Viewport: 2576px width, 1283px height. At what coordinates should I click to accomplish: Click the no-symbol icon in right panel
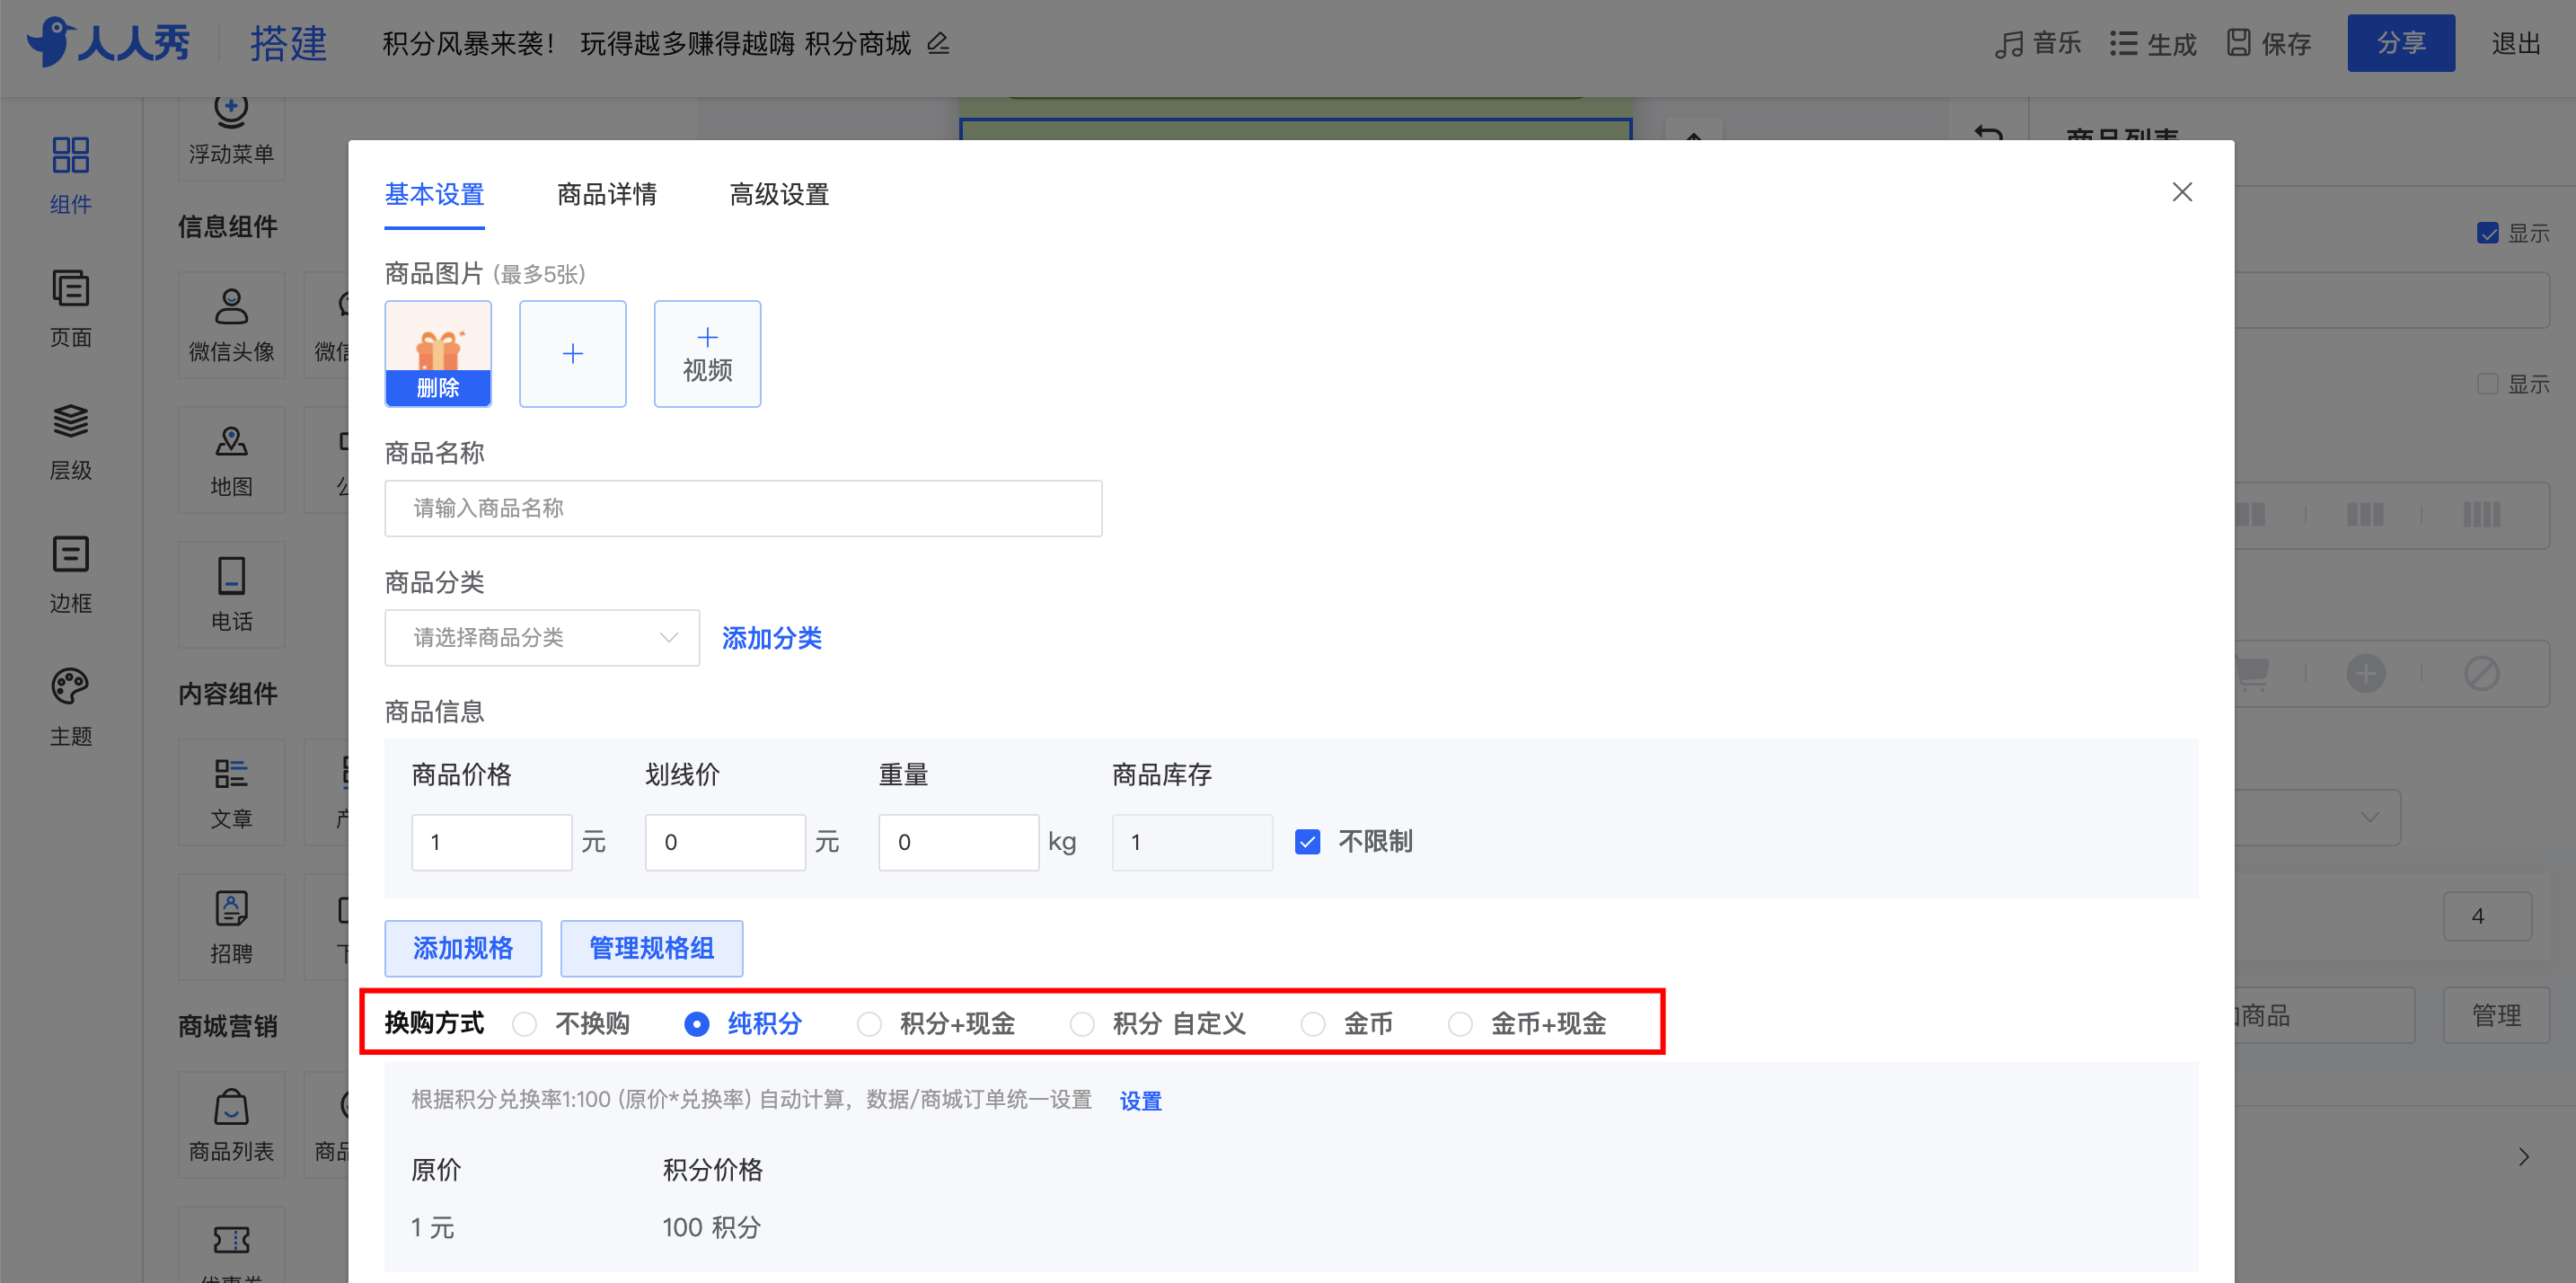(x=2482, y=674)
